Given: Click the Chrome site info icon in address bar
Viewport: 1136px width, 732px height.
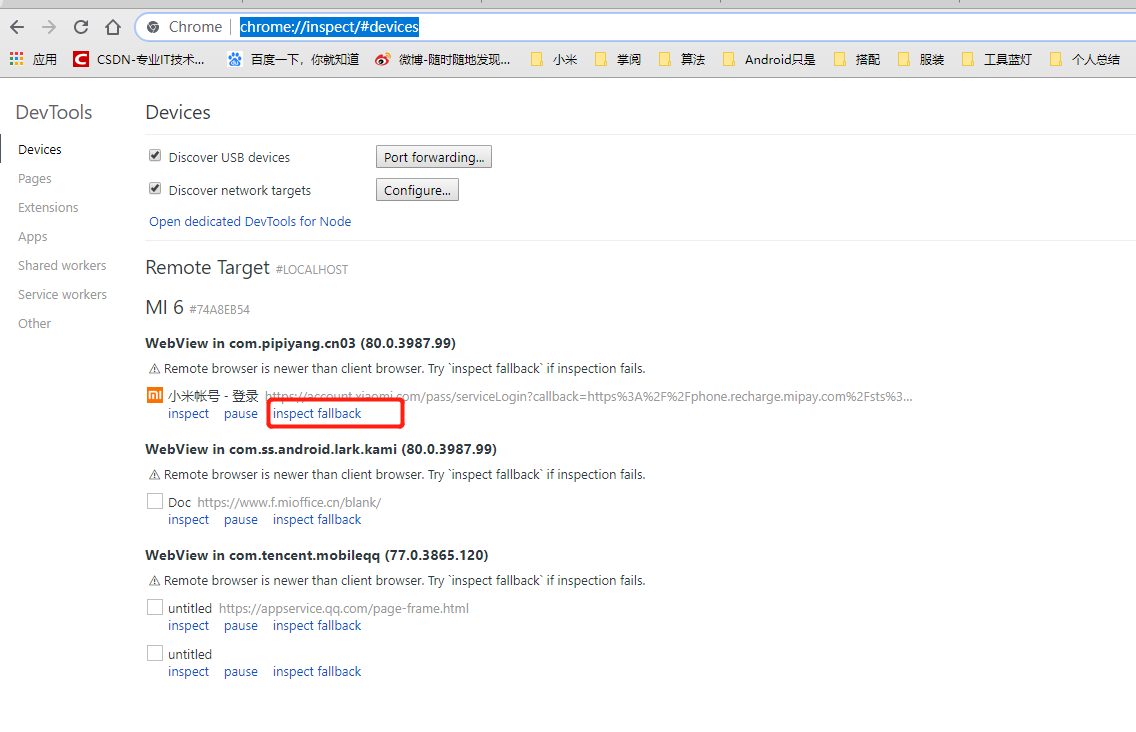Looking at the screenshot, I should tap(153, 28).
